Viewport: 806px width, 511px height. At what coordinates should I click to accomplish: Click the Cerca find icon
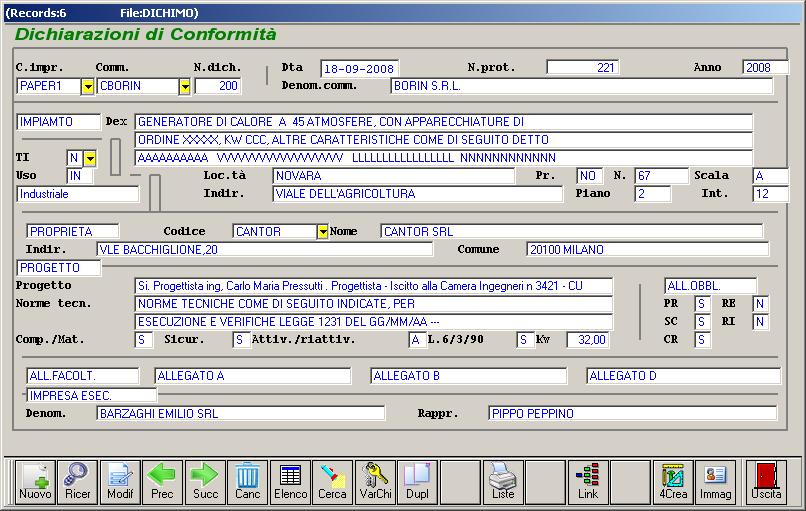point(333,482)
